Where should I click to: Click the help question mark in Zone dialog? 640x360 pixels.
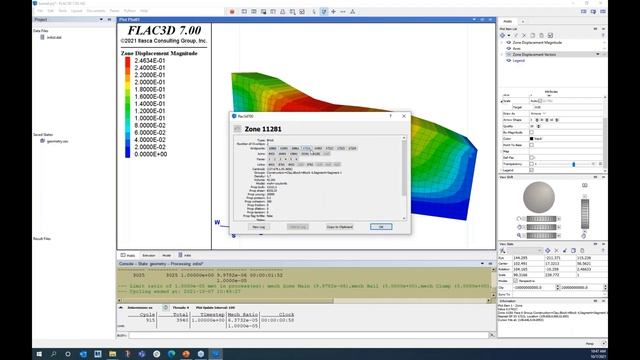click(391, 116)
